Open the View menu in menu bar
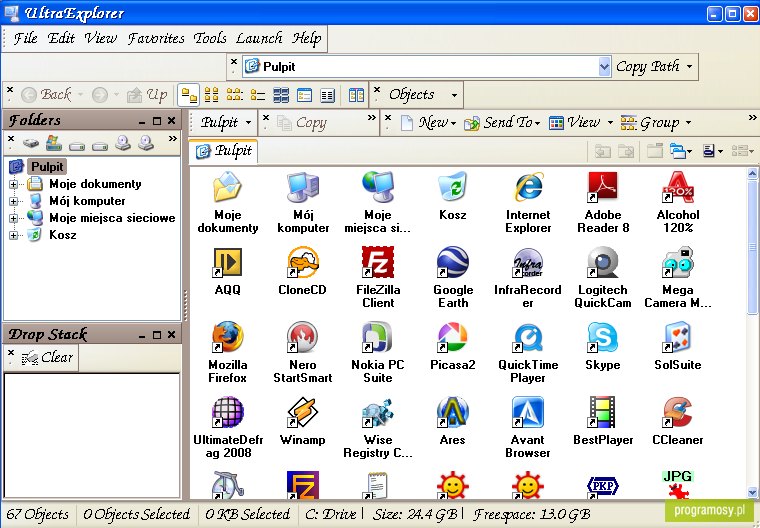 (100, 38)
